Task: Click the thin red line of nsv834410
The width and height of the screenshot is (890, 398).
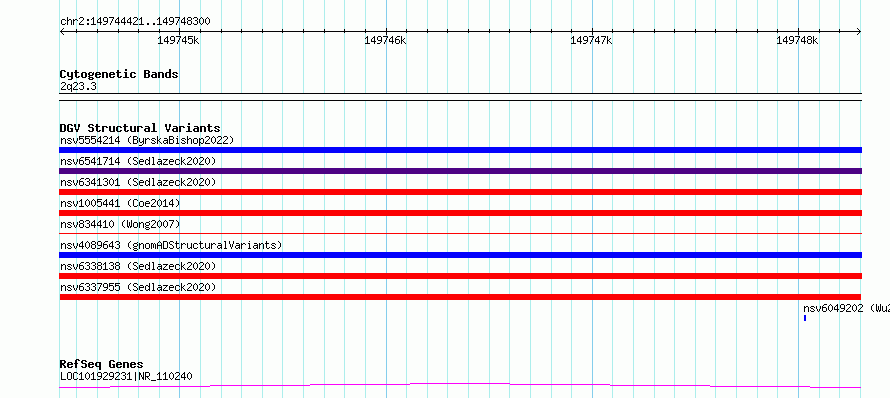Action: click(460, 233)
